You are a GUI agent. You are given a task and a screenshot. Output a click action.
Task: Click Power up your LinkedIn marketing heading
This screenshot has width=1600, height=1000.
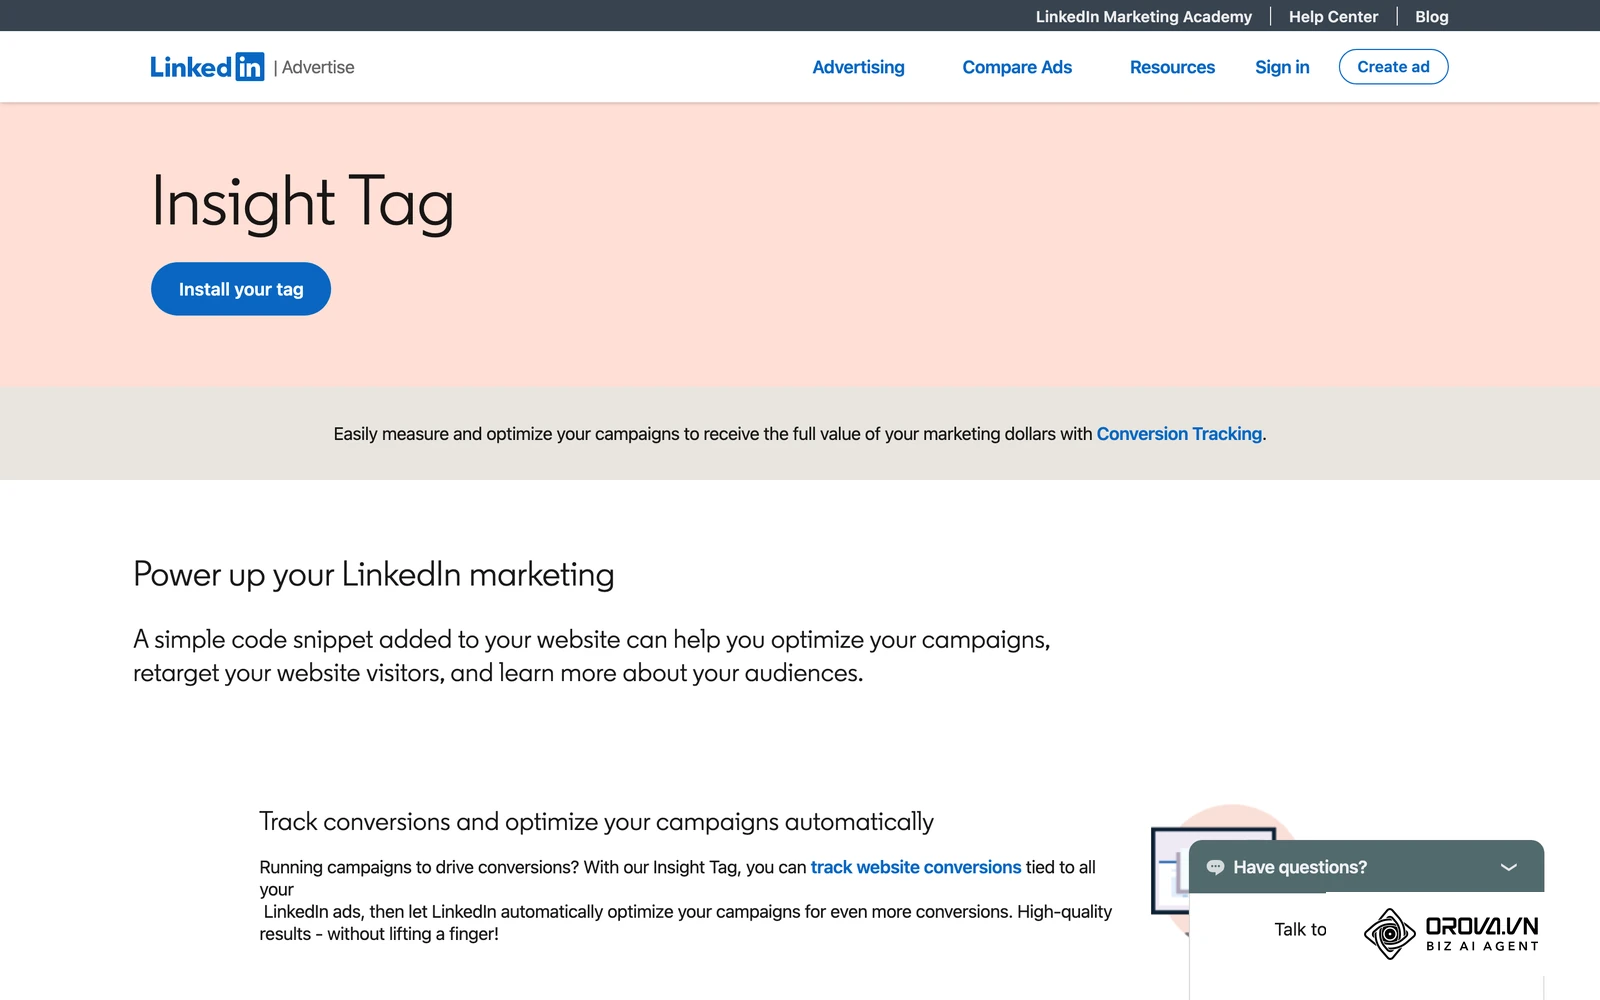pyautogui.click(x=374, y=574)
